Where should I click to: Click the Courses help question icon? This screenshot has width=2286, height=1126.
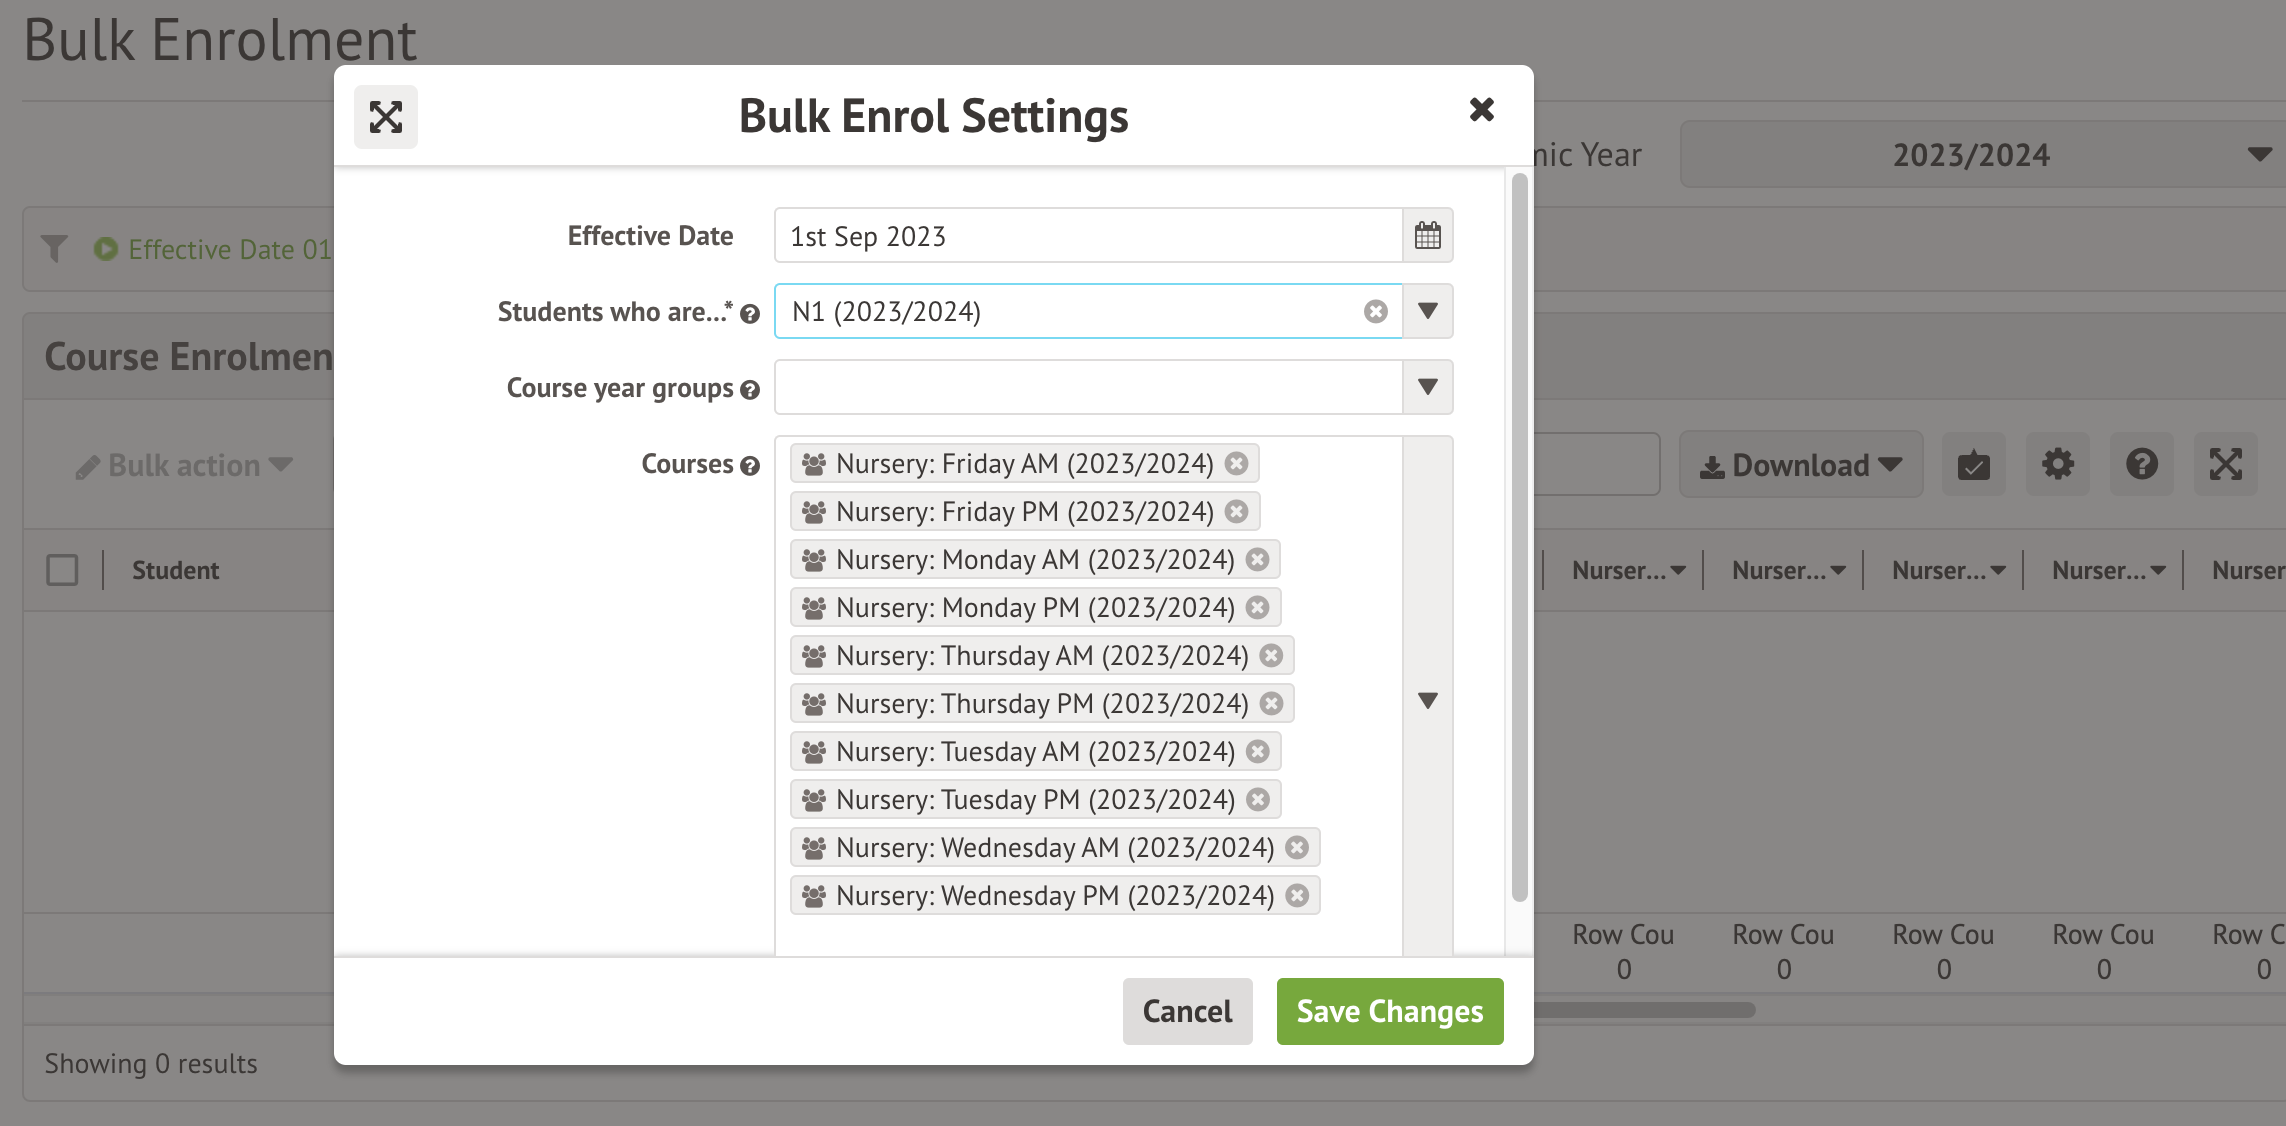(x=750, y=466)
